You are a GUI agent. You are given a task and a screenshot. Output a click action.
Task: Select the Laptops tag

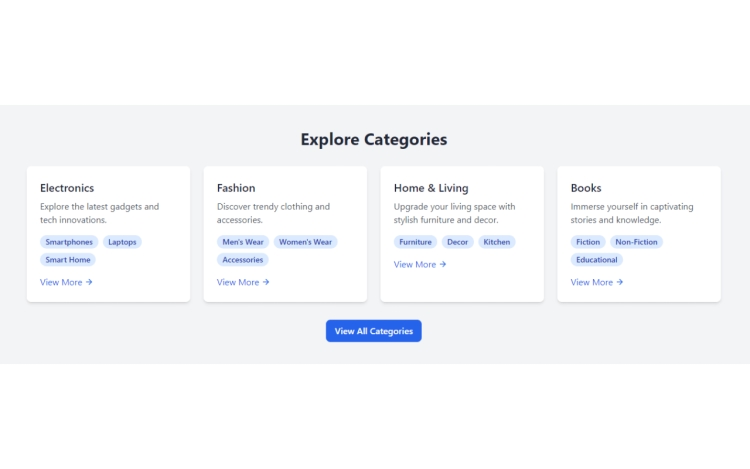(122, 242)
